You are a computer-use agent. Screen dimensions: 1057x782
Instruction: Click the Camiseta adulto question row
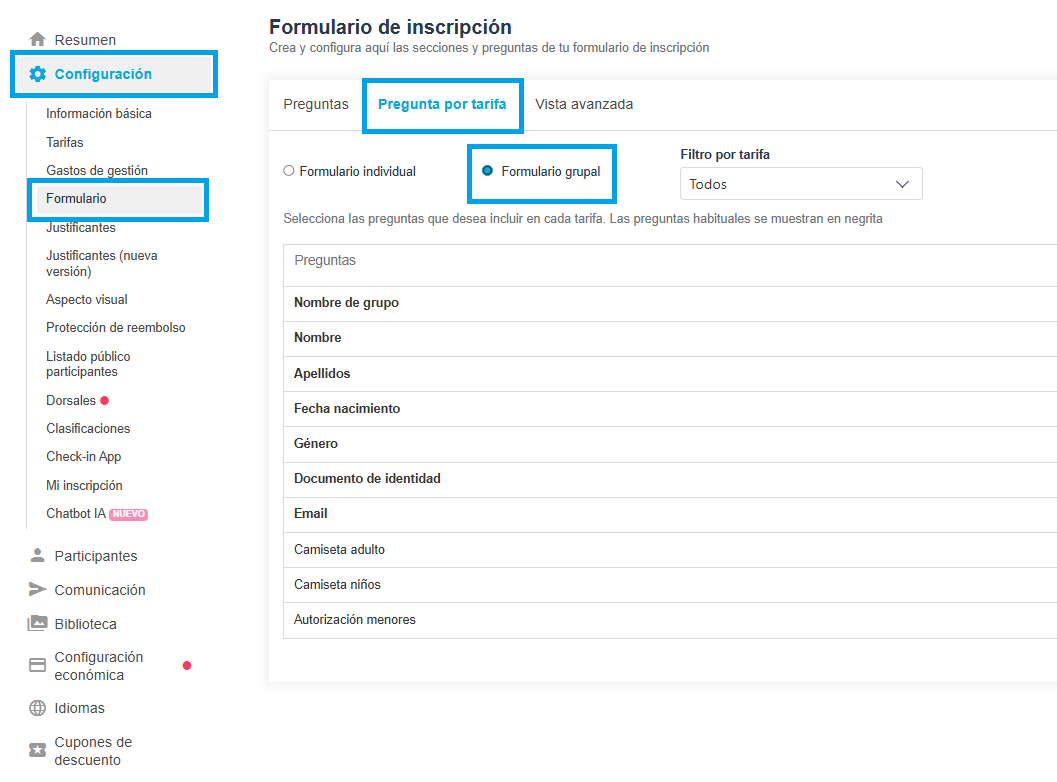coord(339,549)
